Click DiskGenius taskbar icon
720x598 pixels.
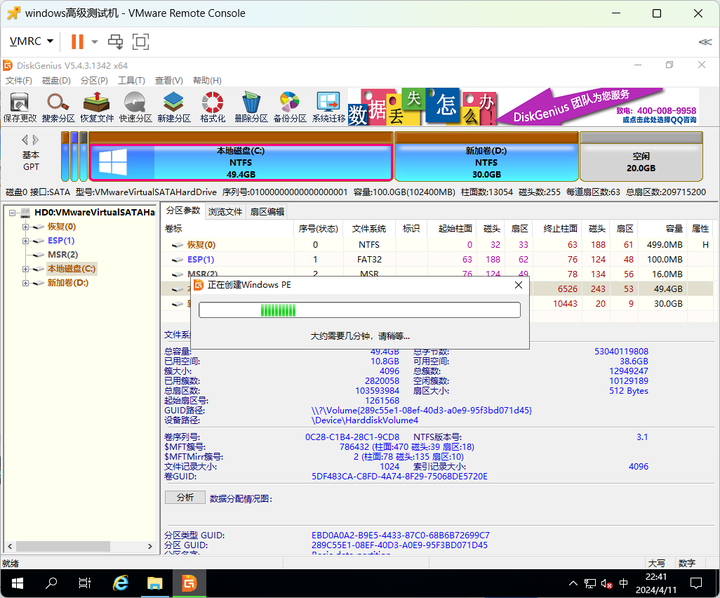coord(189,583)
